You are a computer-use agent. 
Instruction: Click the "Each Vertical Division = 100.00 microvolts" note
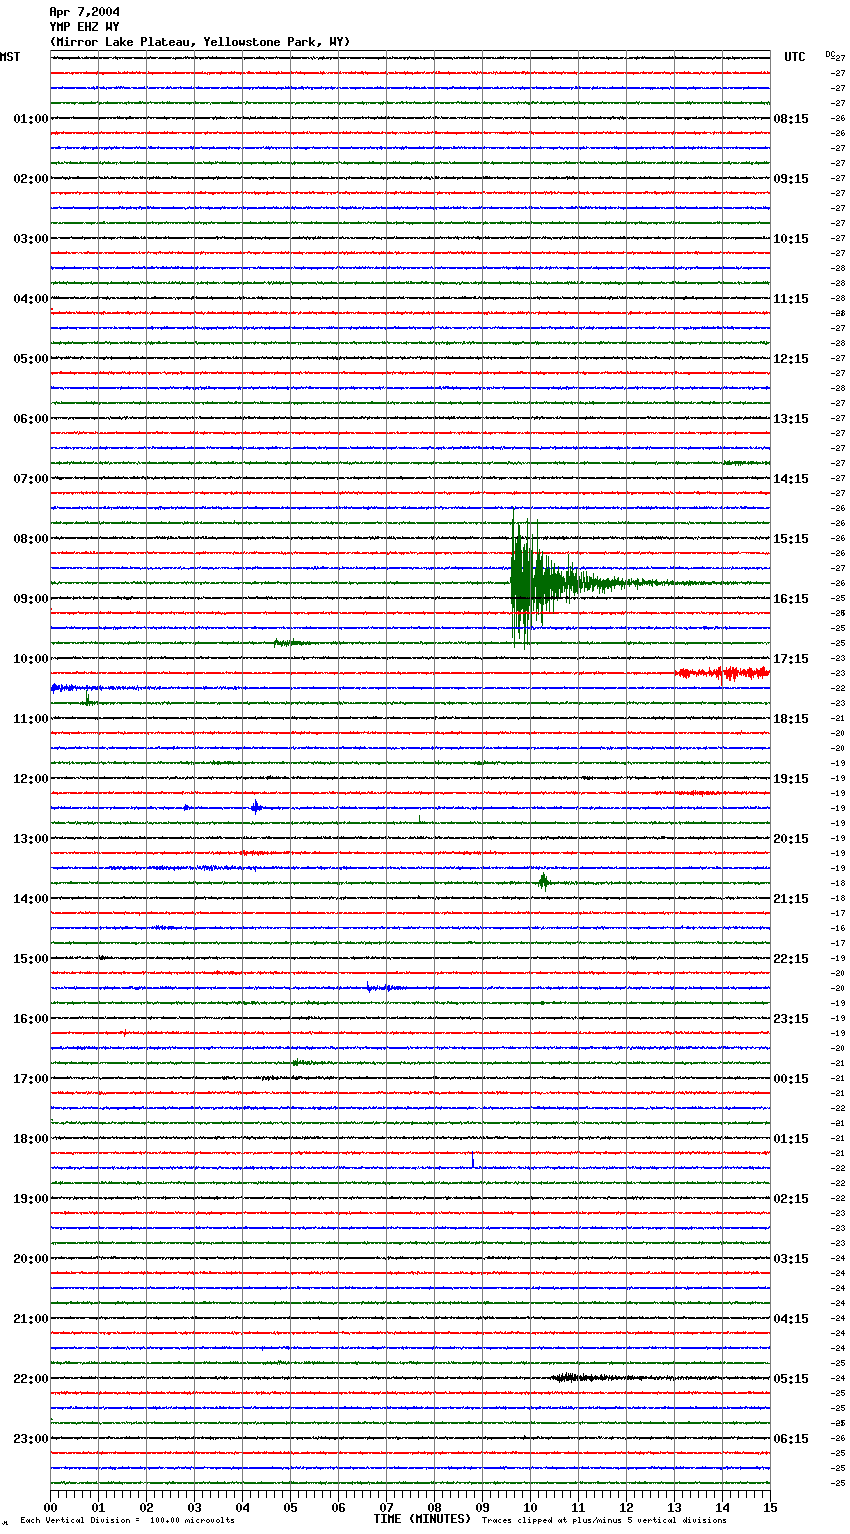coord(127,1521)
